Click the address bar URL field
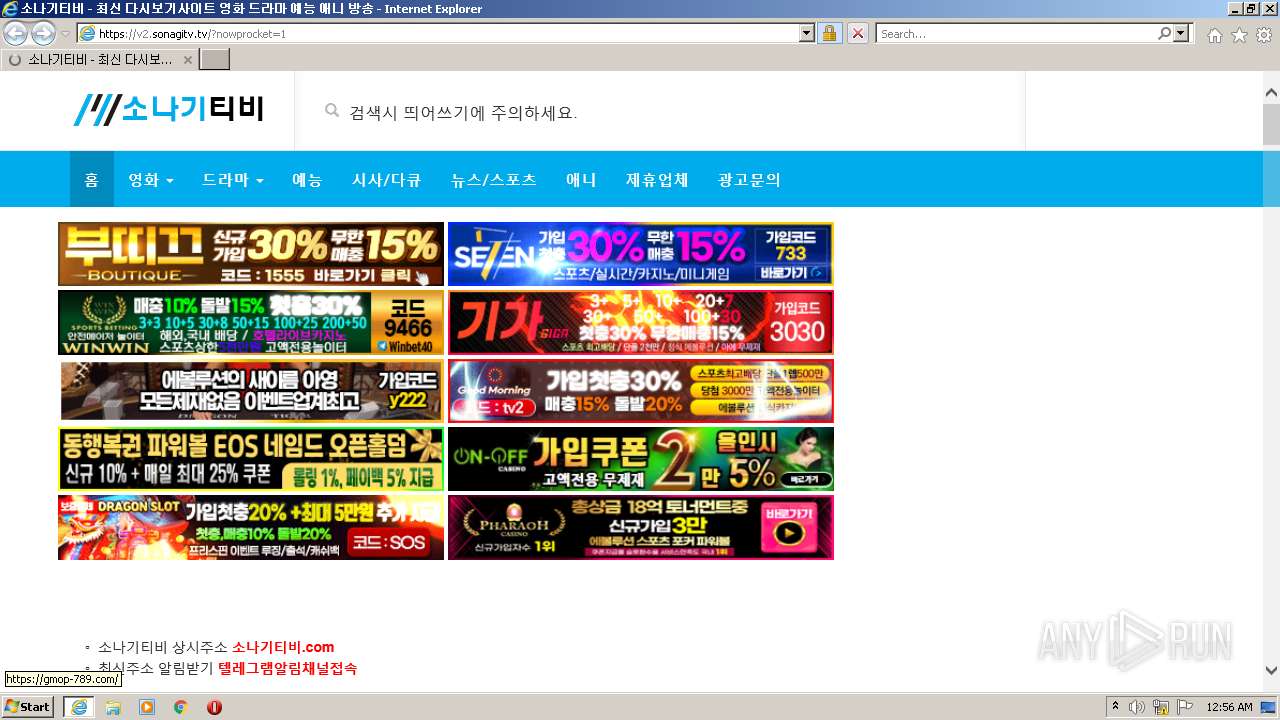The width and height of the screenshot is (1280, 720). coord(447,33)
